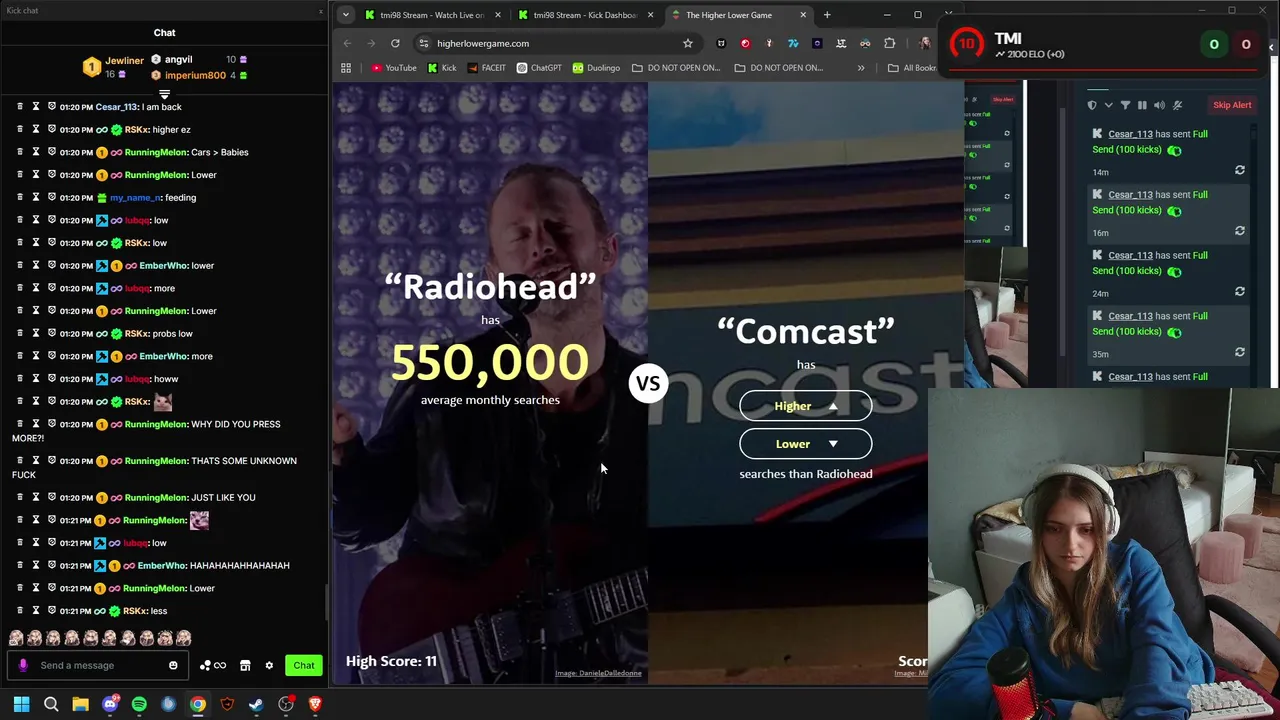Toggle alert sound speaker icon

[1159, 105]
